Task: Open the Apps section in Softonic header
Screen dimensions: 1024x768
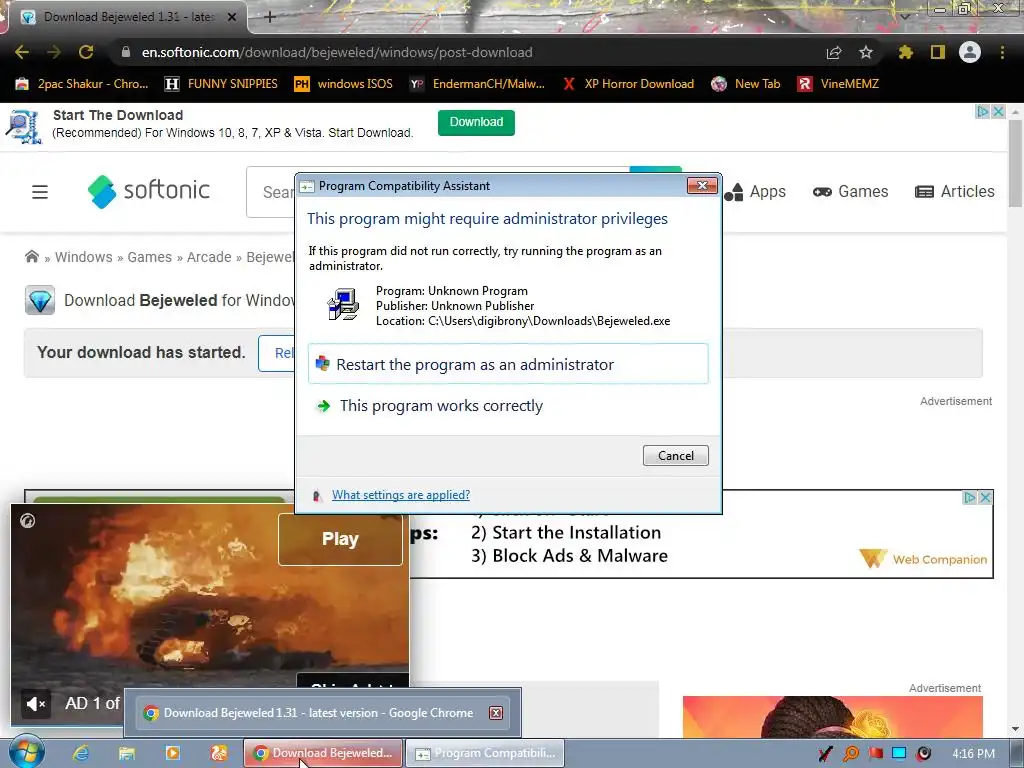Action: [x=755, y=191]
